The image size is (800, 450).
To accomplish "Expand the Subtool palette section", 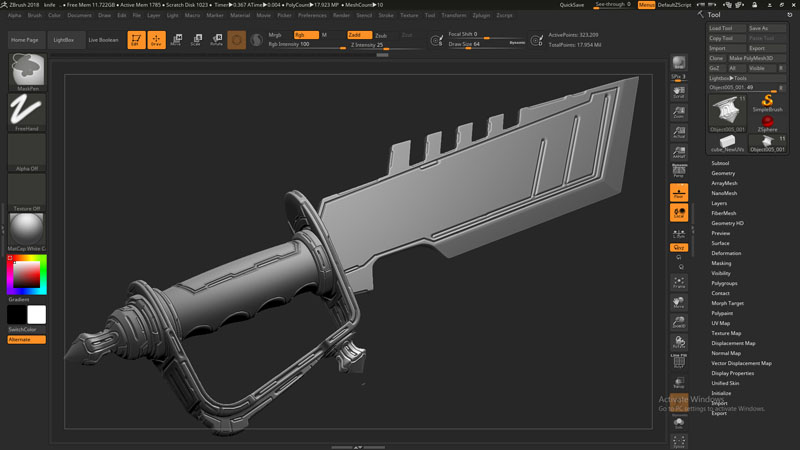I will coord(720,163).
